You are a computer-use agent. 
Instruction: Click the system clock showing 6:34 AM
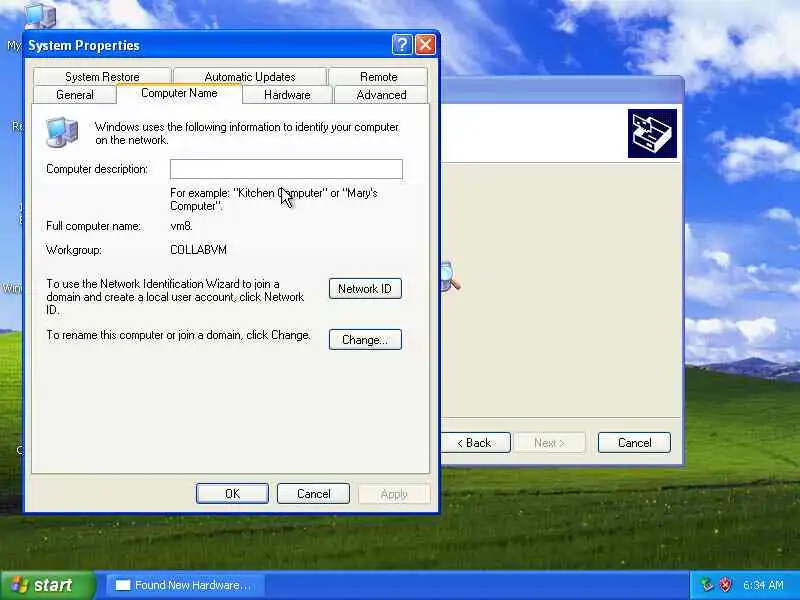(x=763, y=585)
